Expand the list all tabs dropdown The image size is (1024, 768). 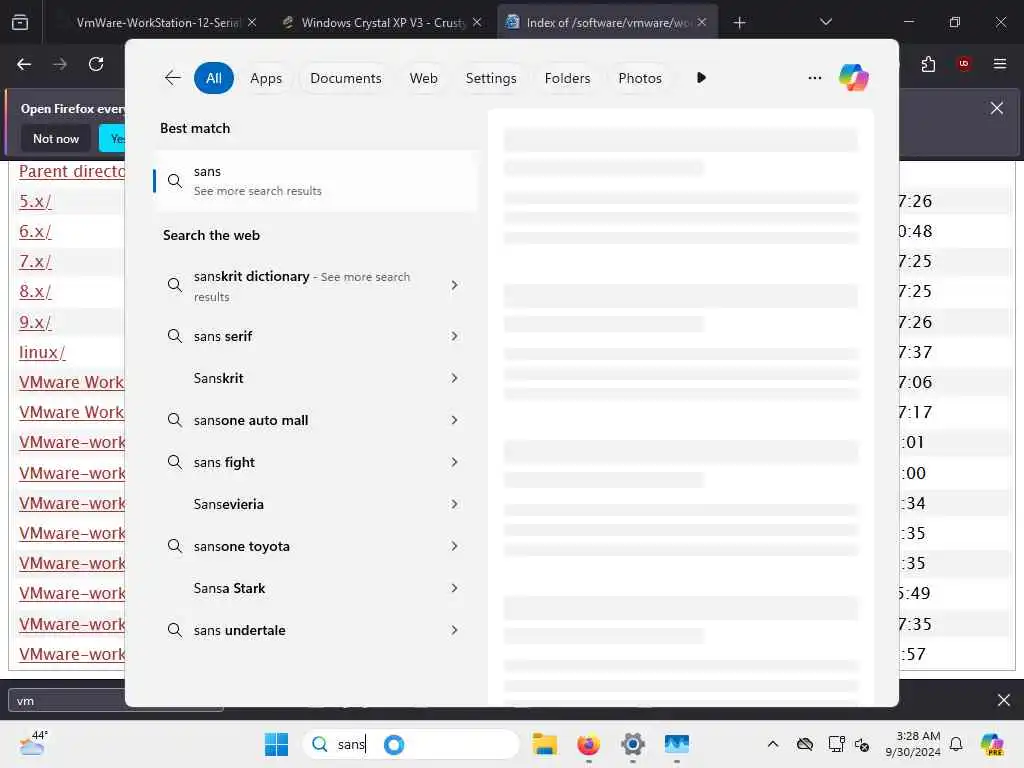(x=826, y=22)
